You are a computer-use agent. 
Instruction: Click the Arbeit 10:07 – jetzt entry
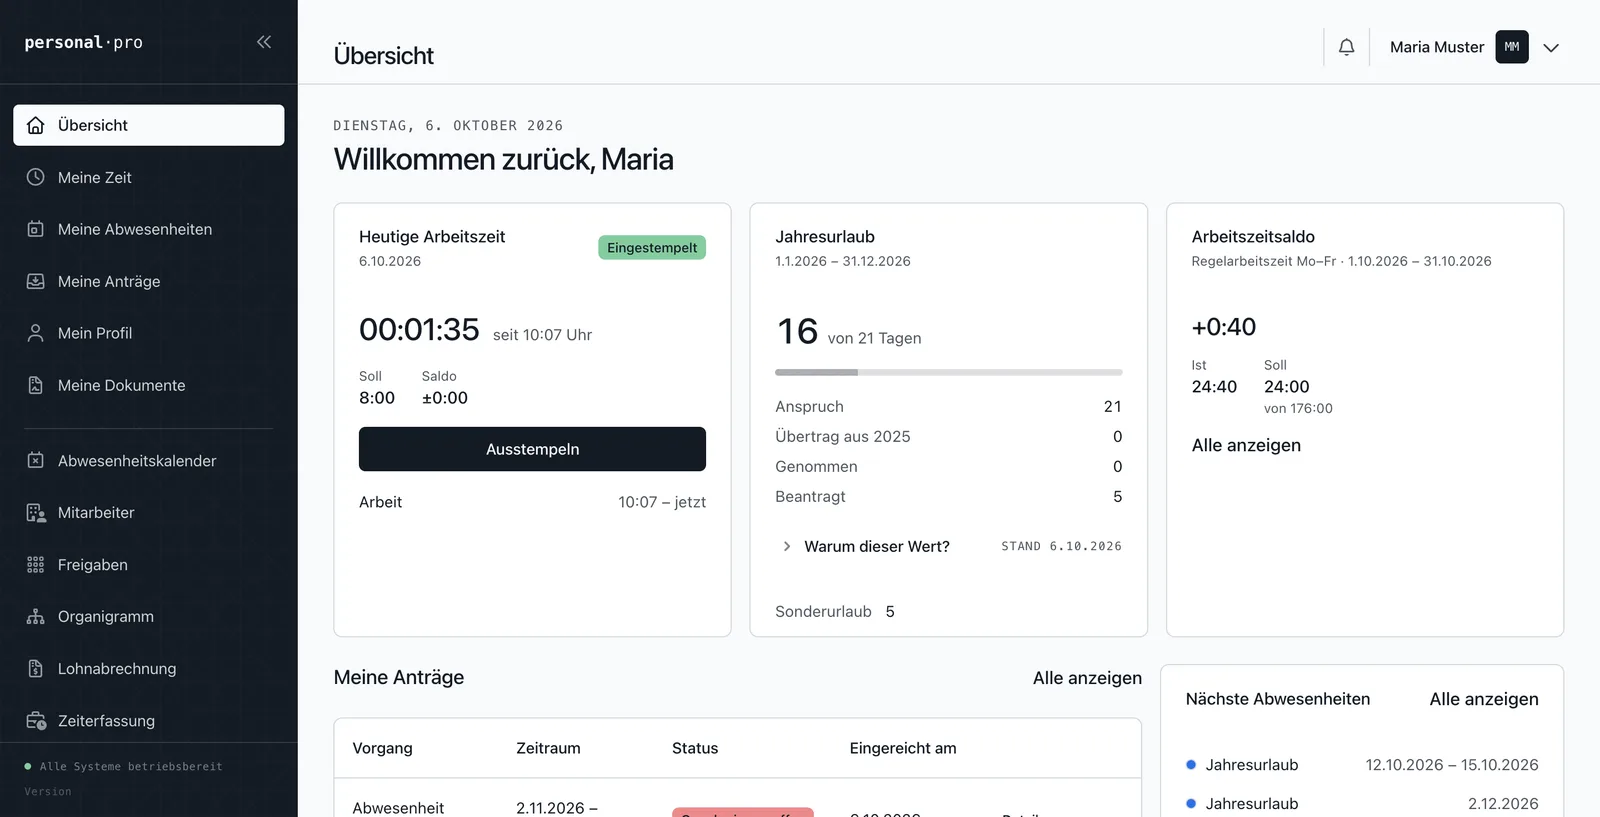point(532,502)
